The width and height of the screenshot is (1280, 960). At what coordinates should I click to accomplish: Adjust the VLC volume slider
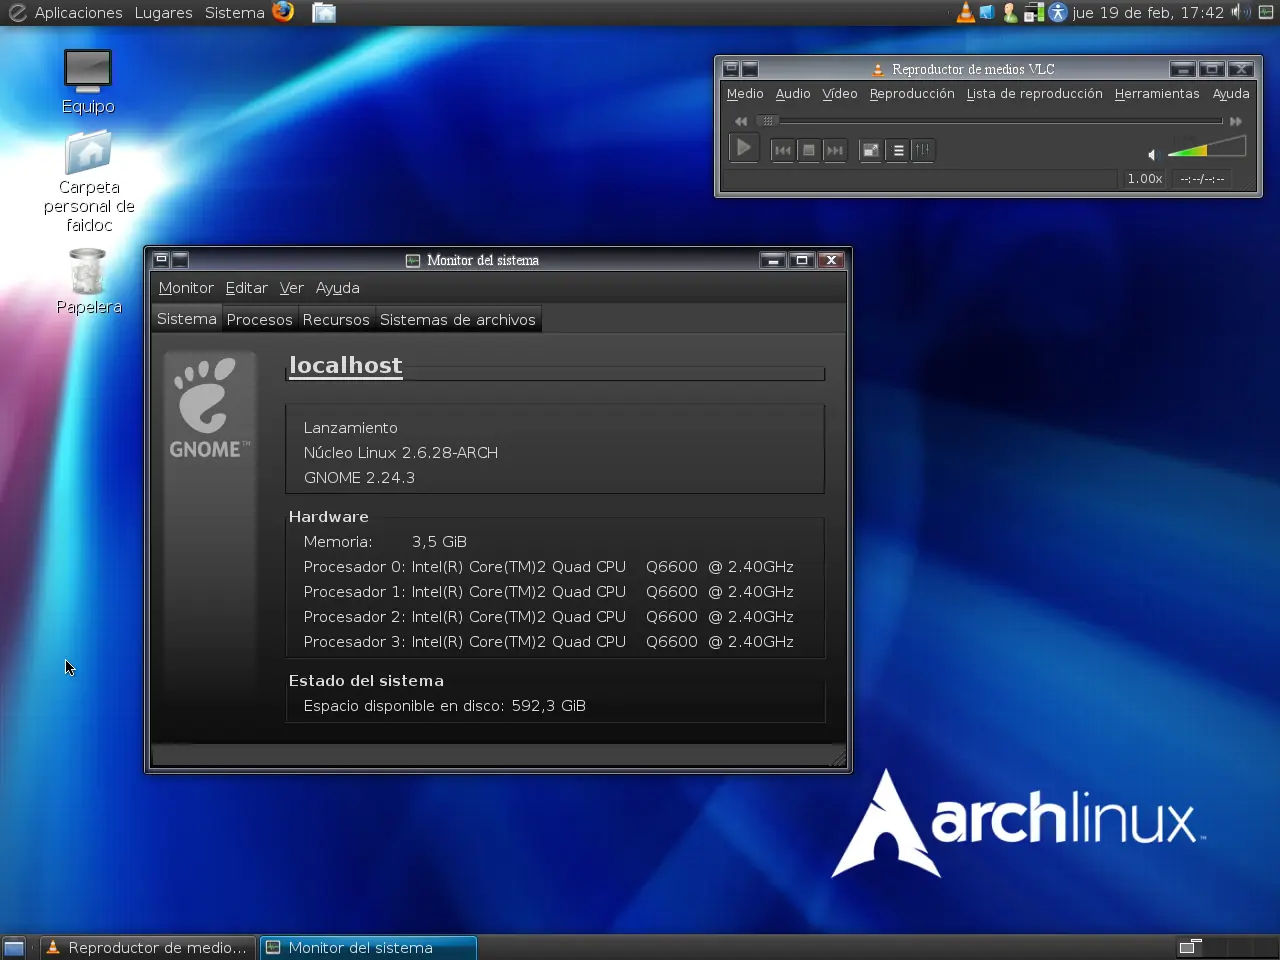coord(1206,149)
